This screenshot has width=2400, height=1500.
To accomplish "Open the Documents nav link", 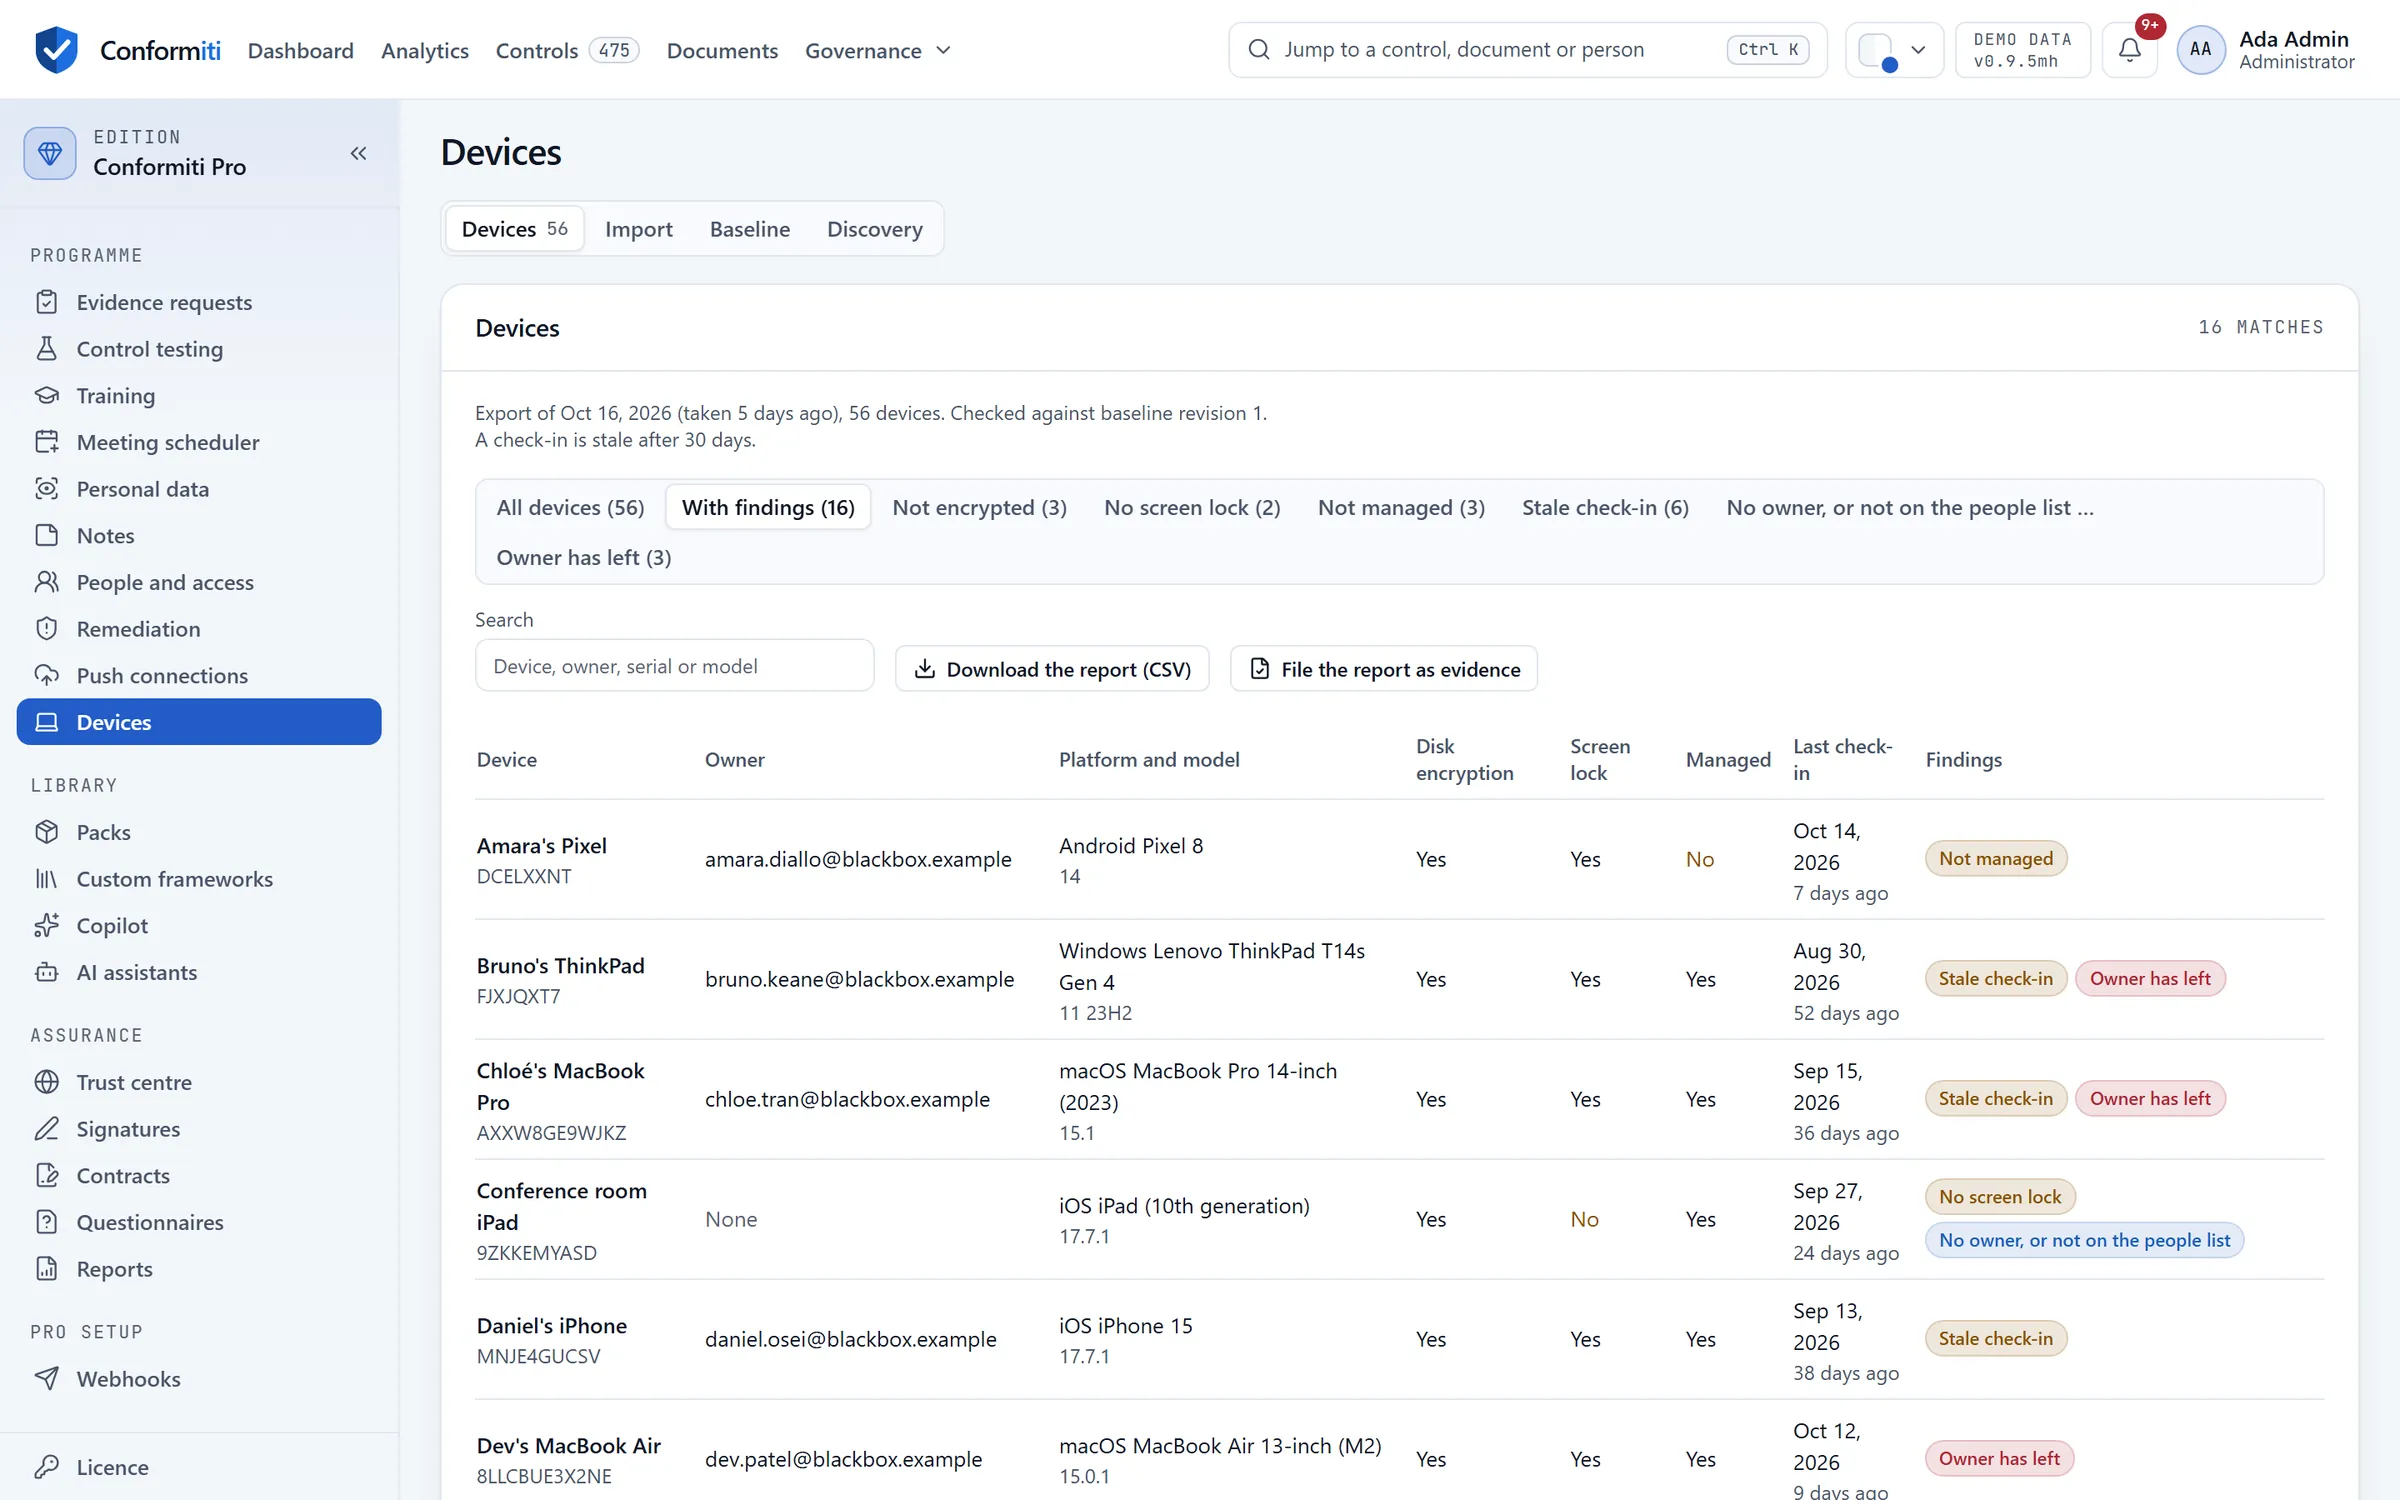I will [722, 50].
